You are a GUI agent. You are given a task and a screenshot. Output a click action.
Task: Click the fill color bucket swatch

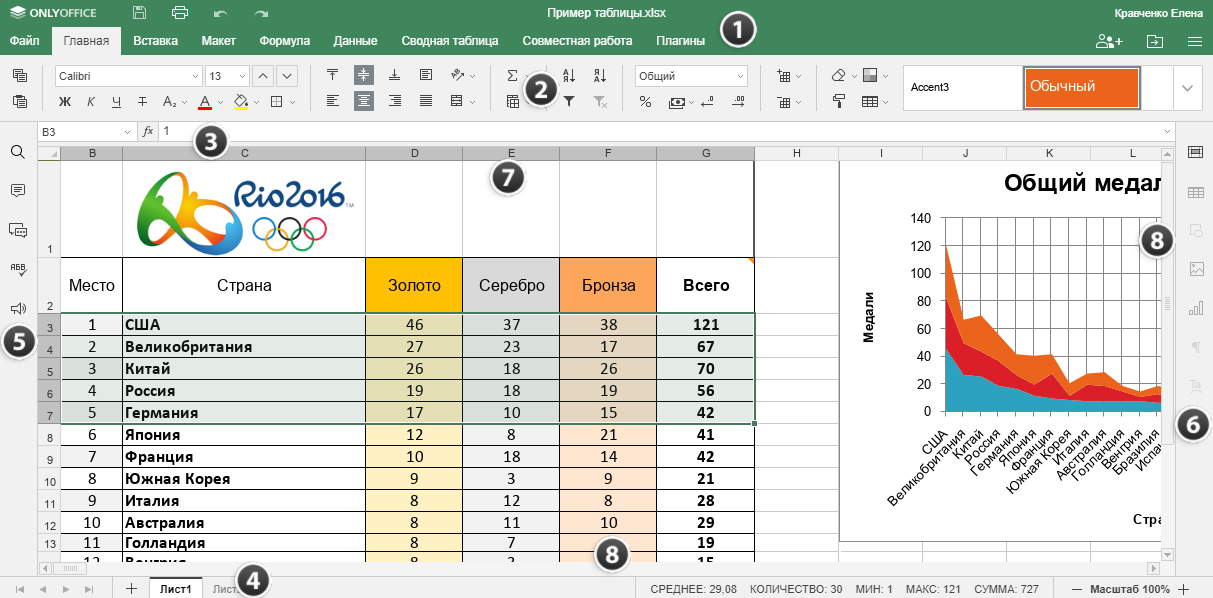[240, 101]
